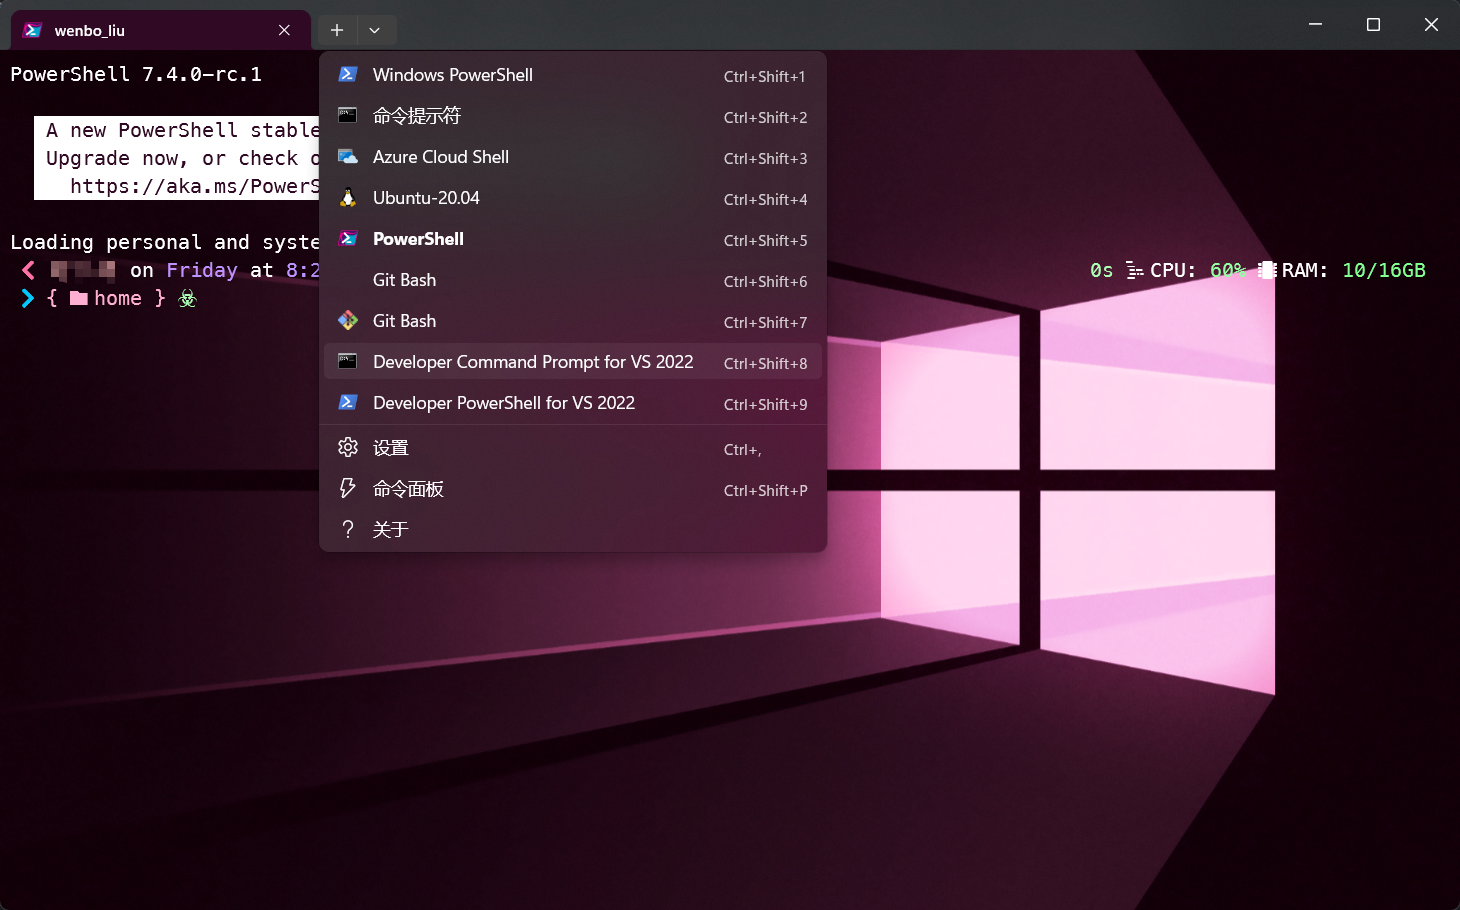The image size is (1460, 910).
Task: Maximize the terminal window
Action: click(x=1373, y=24)
